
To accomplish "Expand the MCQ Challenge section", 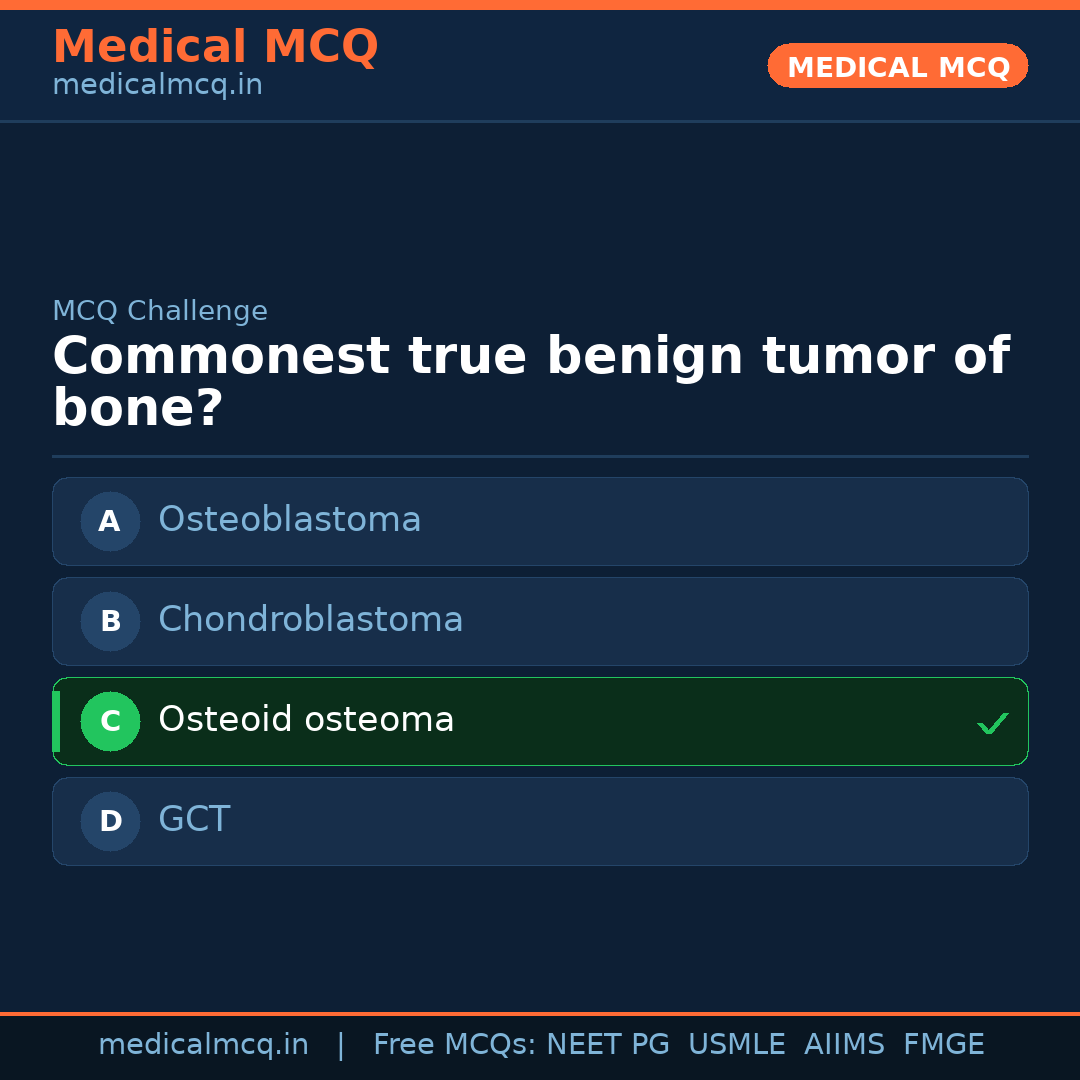I will point(160,311).
